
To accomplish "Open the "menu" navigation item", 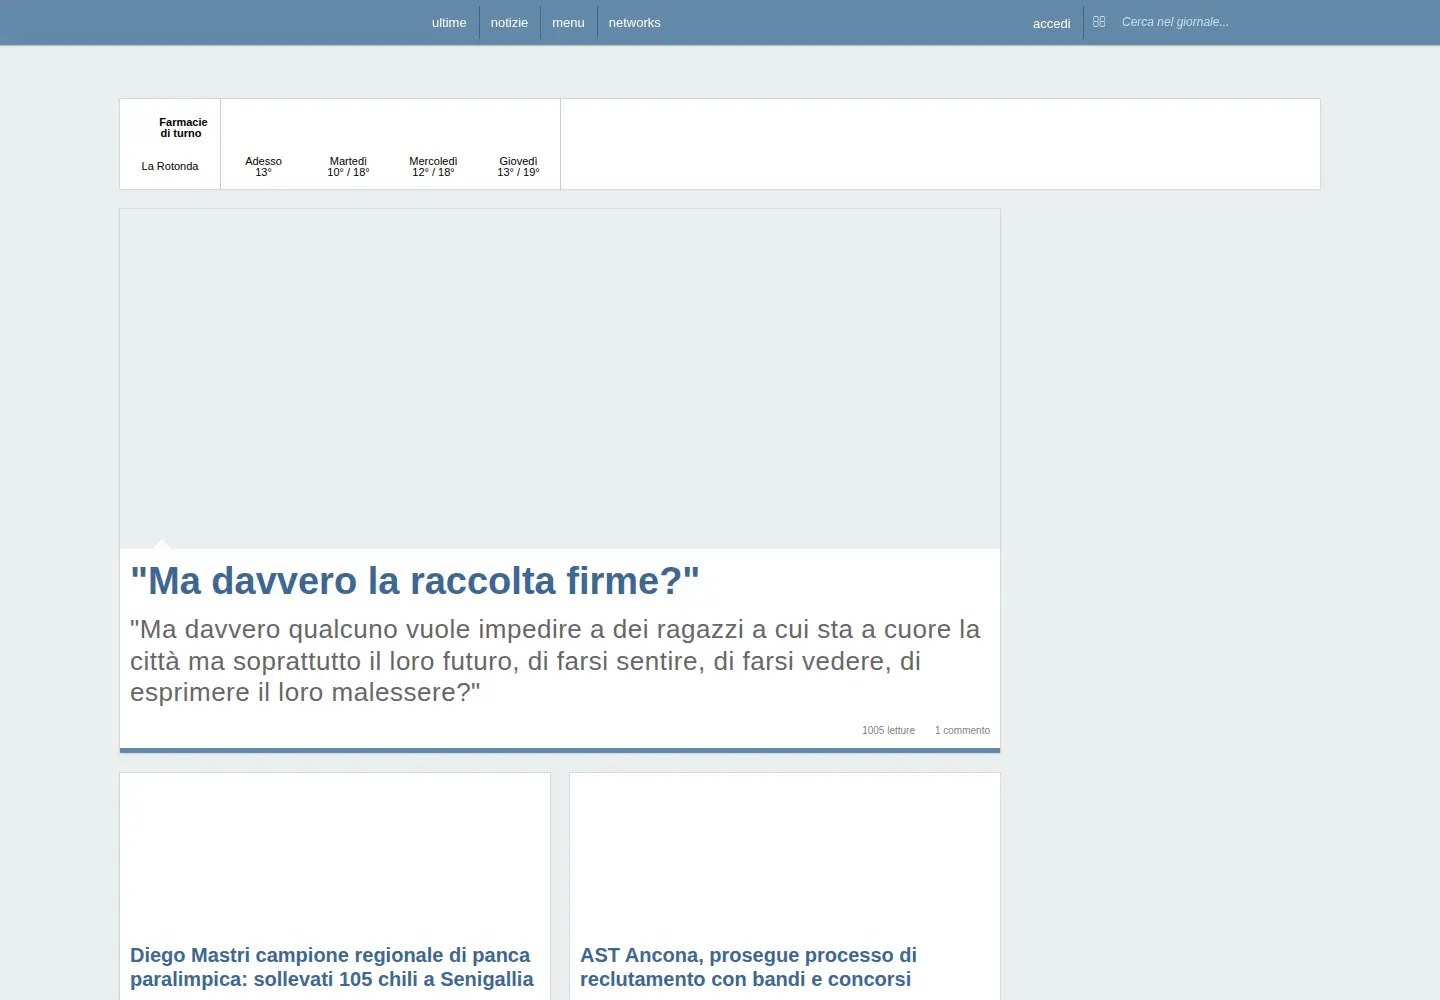I will pyautogui.click(x=568, y=22).
